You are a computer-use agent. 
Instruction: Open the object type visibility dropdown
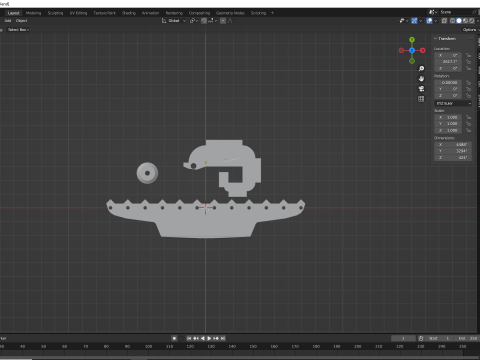tap(404, 21)
